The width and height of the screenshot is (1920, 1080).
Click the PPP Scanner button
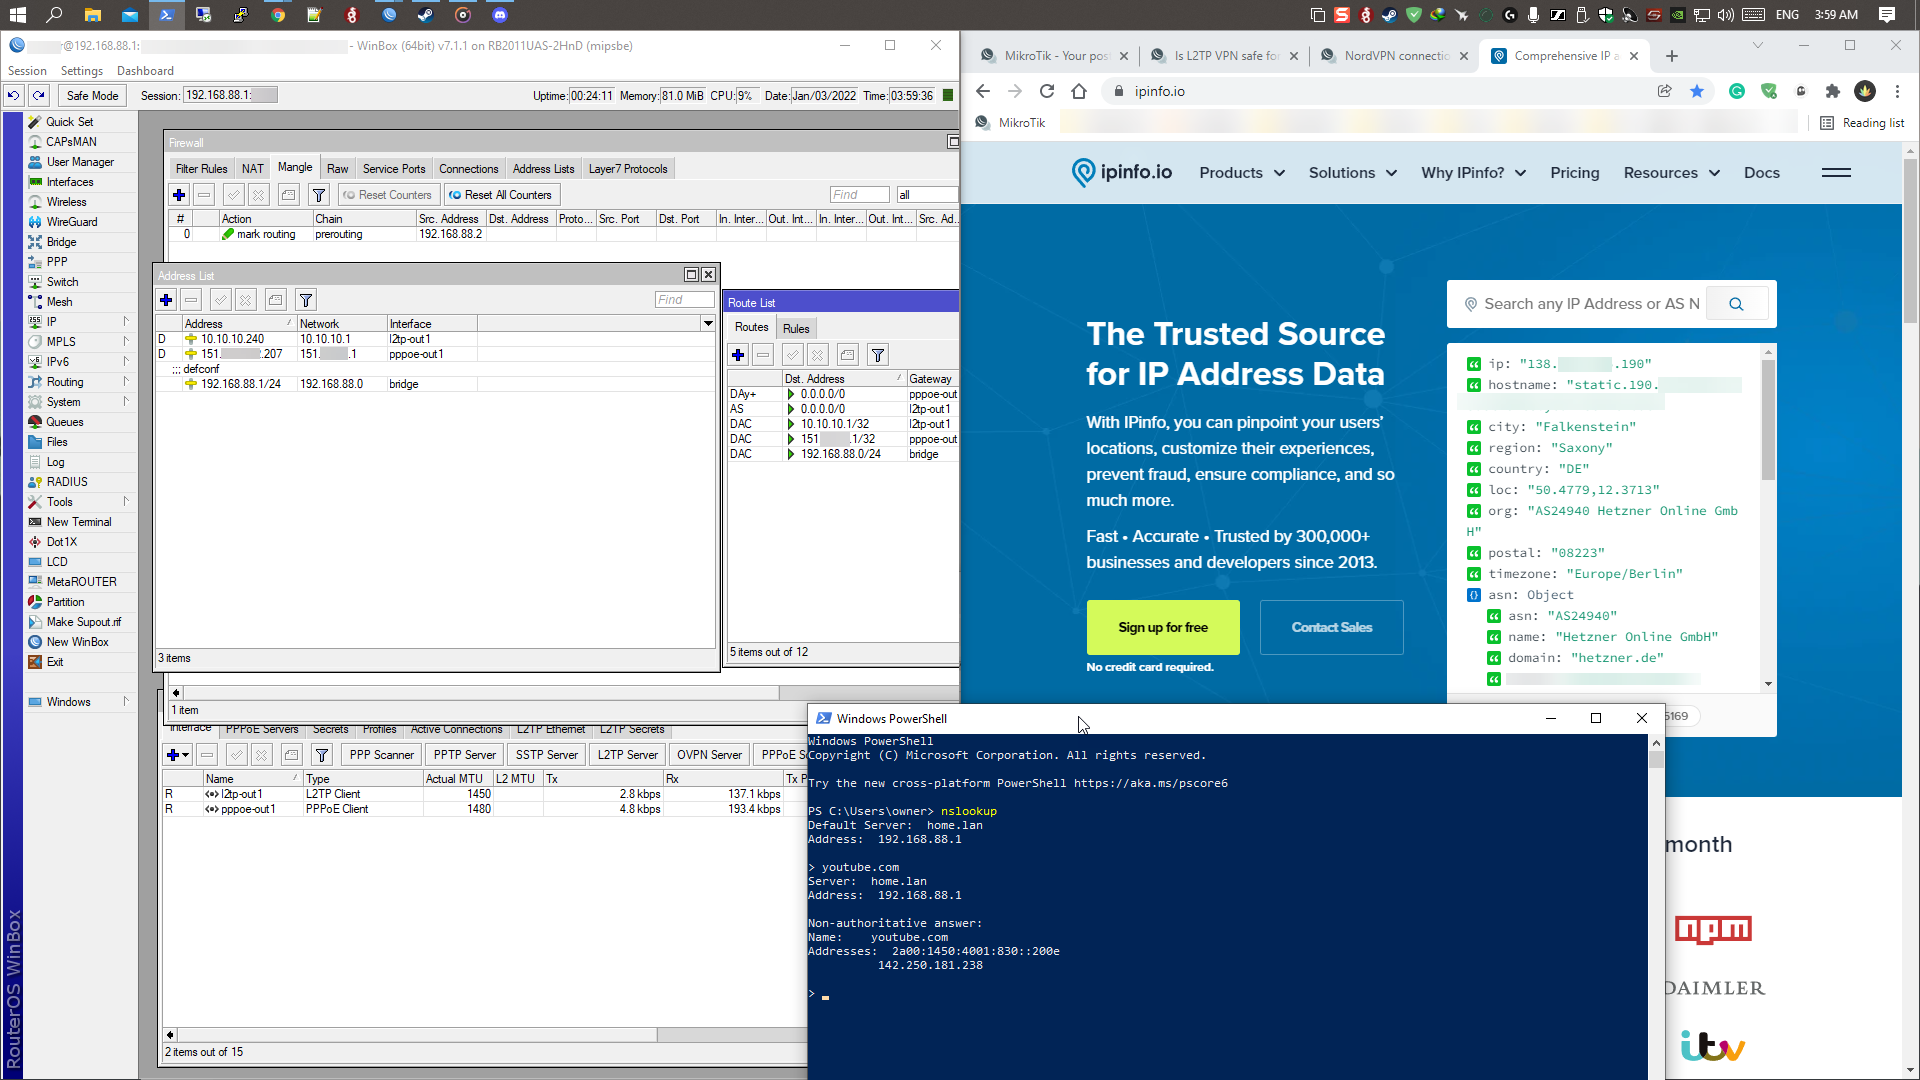coord(381,755)
